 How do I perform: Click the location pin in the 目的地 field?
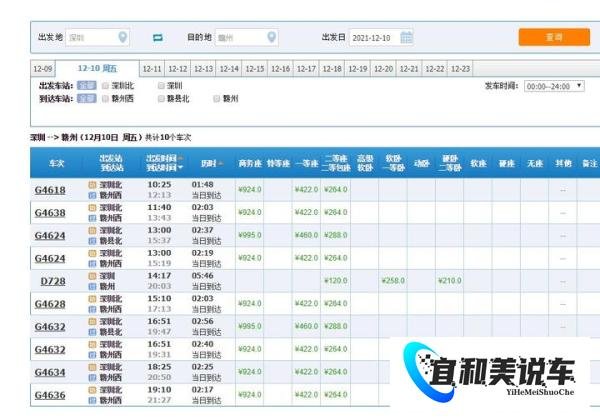[x=271, y=37]
